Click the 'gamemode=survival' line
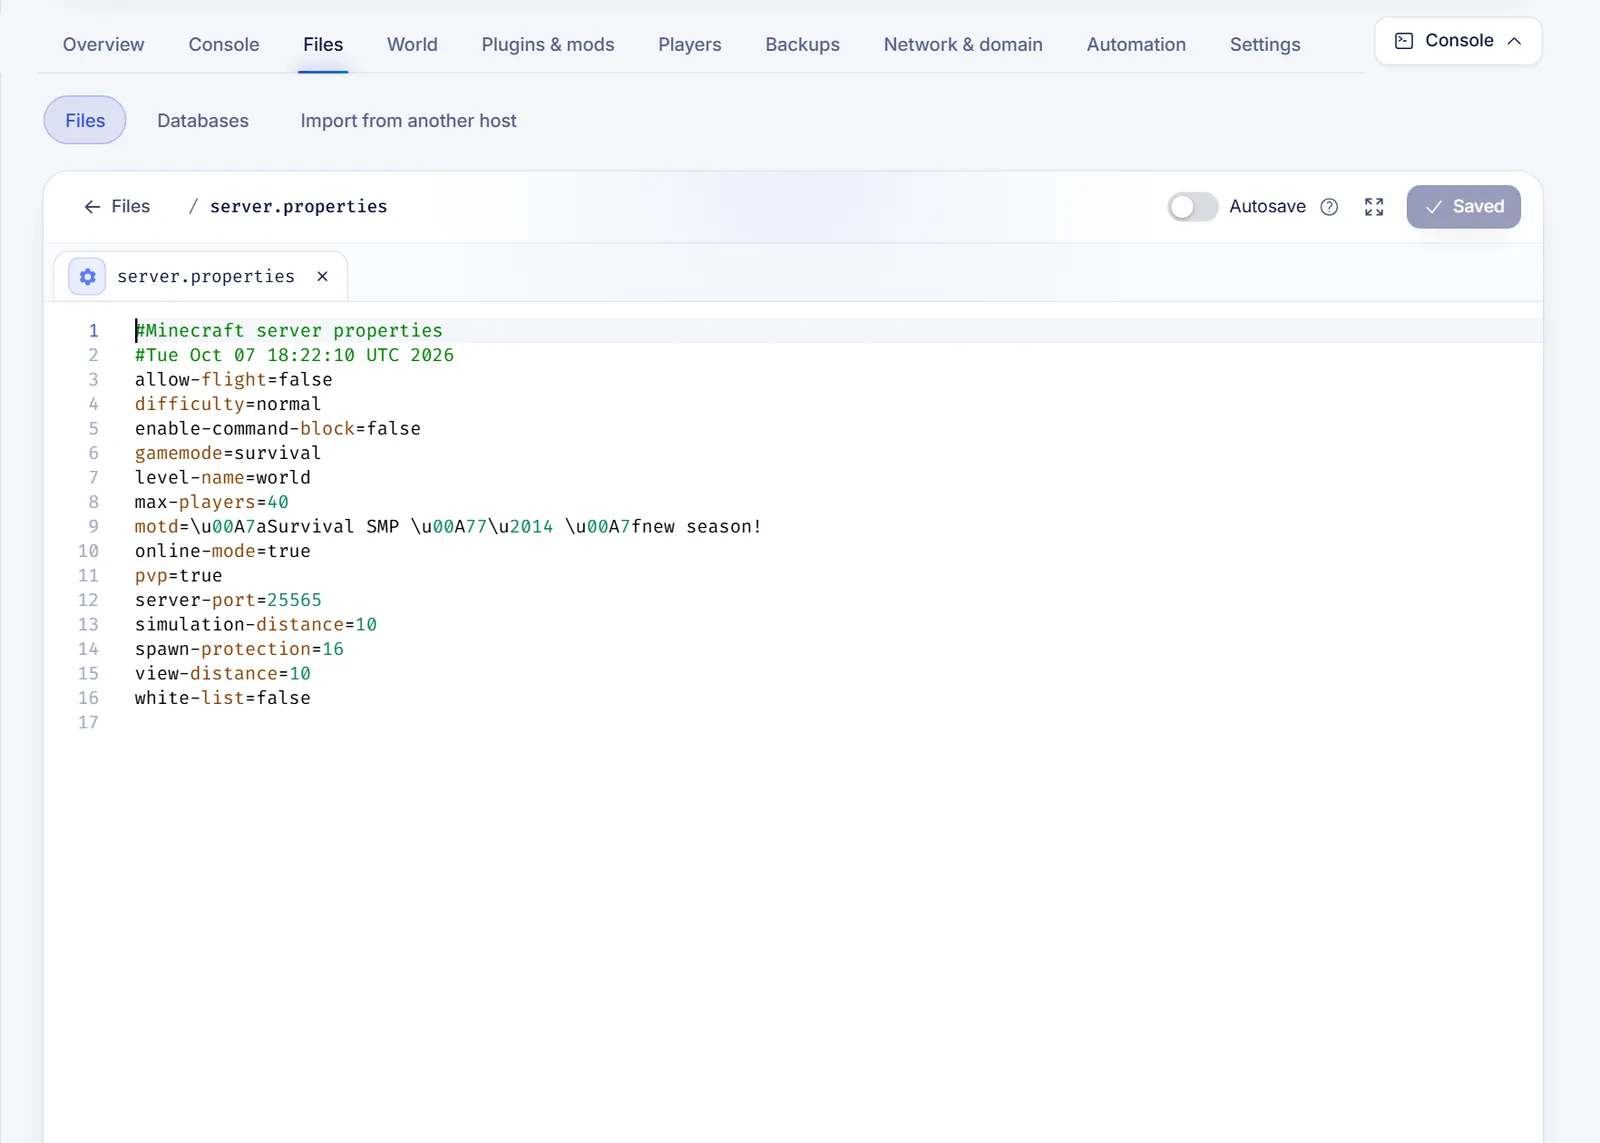 [228, 453]
